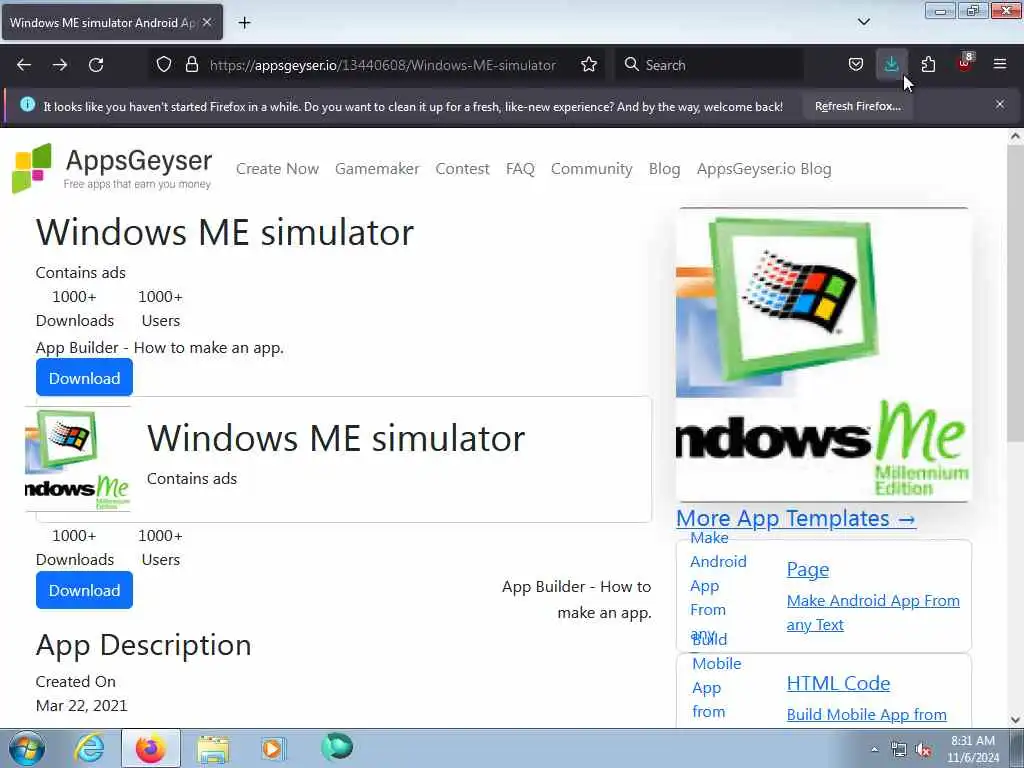Open Make Android App From any Text link

pyautogui.click(x=873, y=613)
